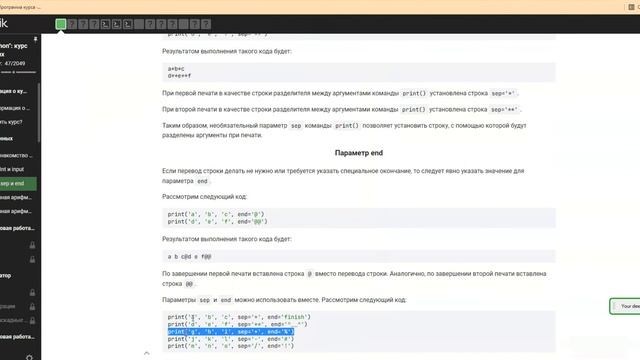
Task: Open step 7 code-task square
Action: (128, 24)
